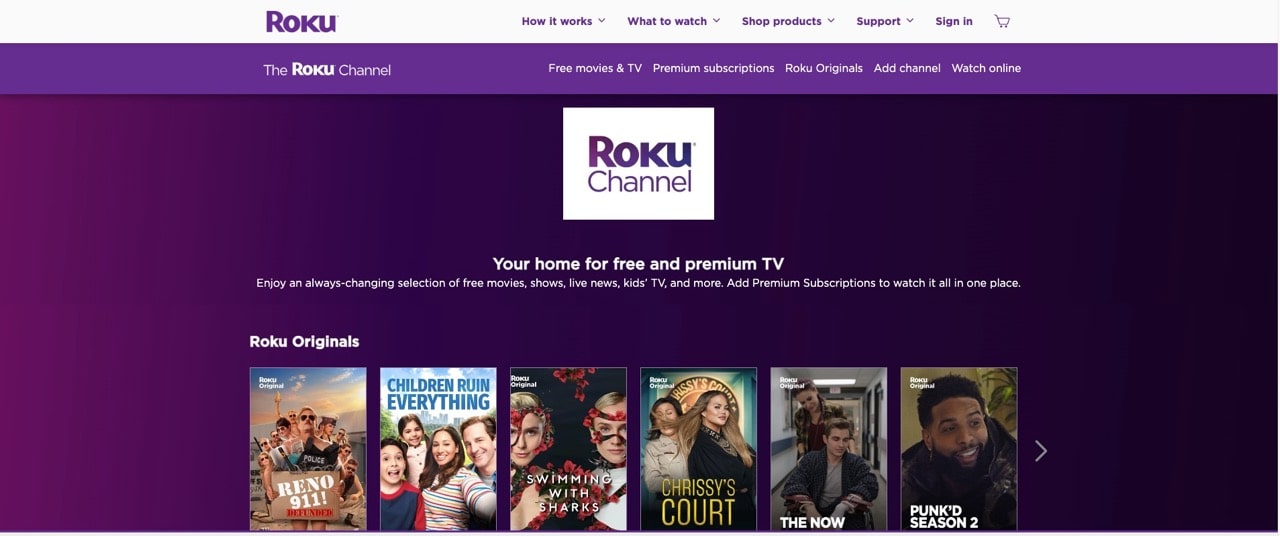Open Punk'd Season 2 poster
Screen dimensions: 1280x536
coord(958,449)
